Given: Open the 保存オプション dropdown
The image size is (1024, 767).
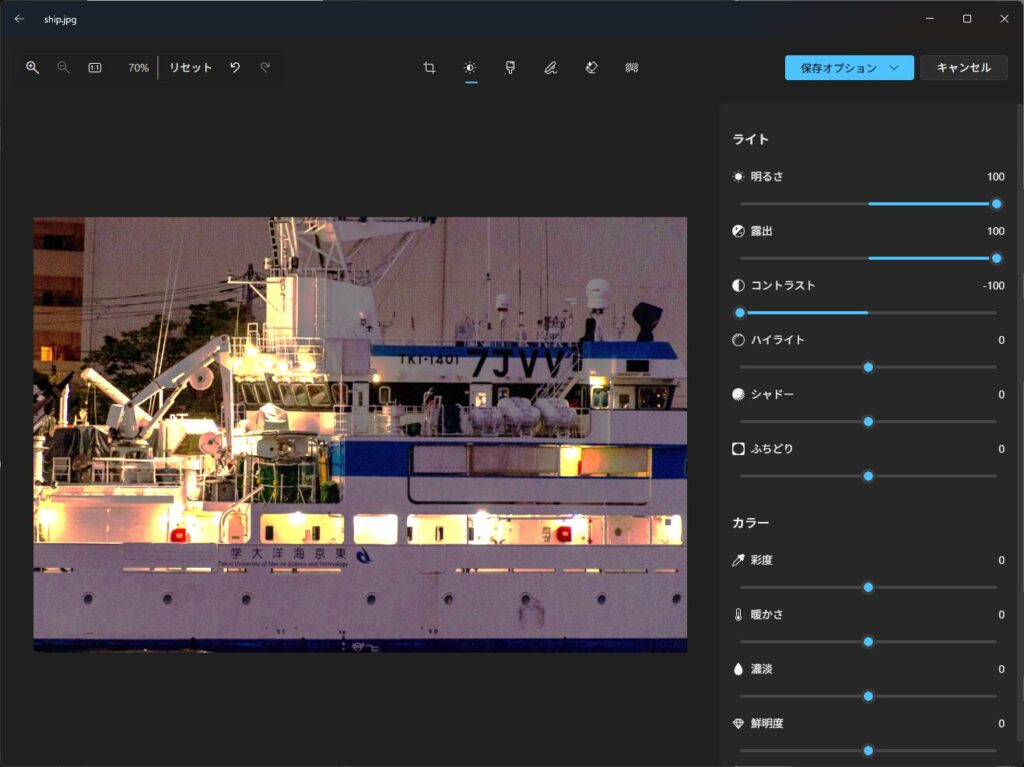Looking at the screenshot, I should click(x=849, y=67).
